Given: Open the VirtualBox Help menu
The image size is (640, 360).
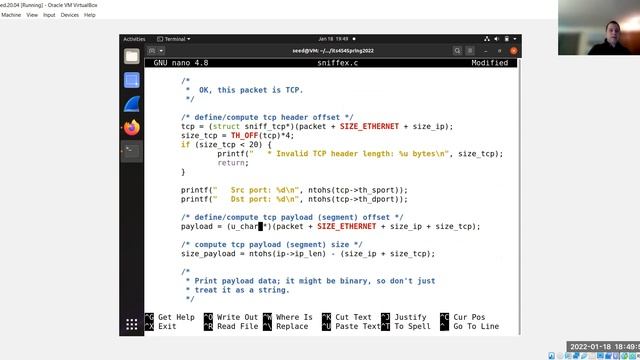Looking at the screenshot, I should click(89, 15).
